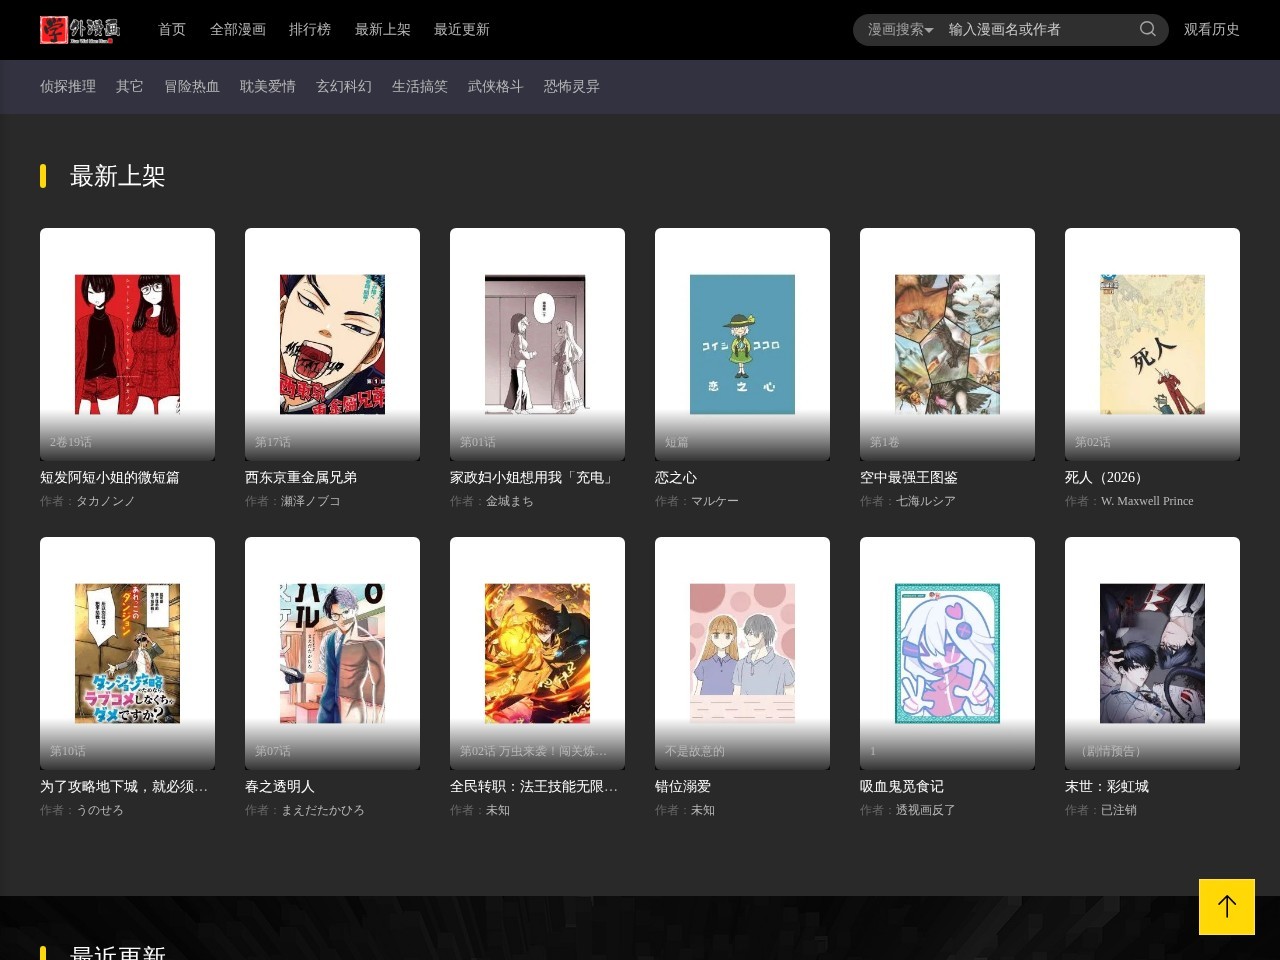Open cover of 恋之心
The height and width of the screenshot is (960, 1280).
point(742,344)
